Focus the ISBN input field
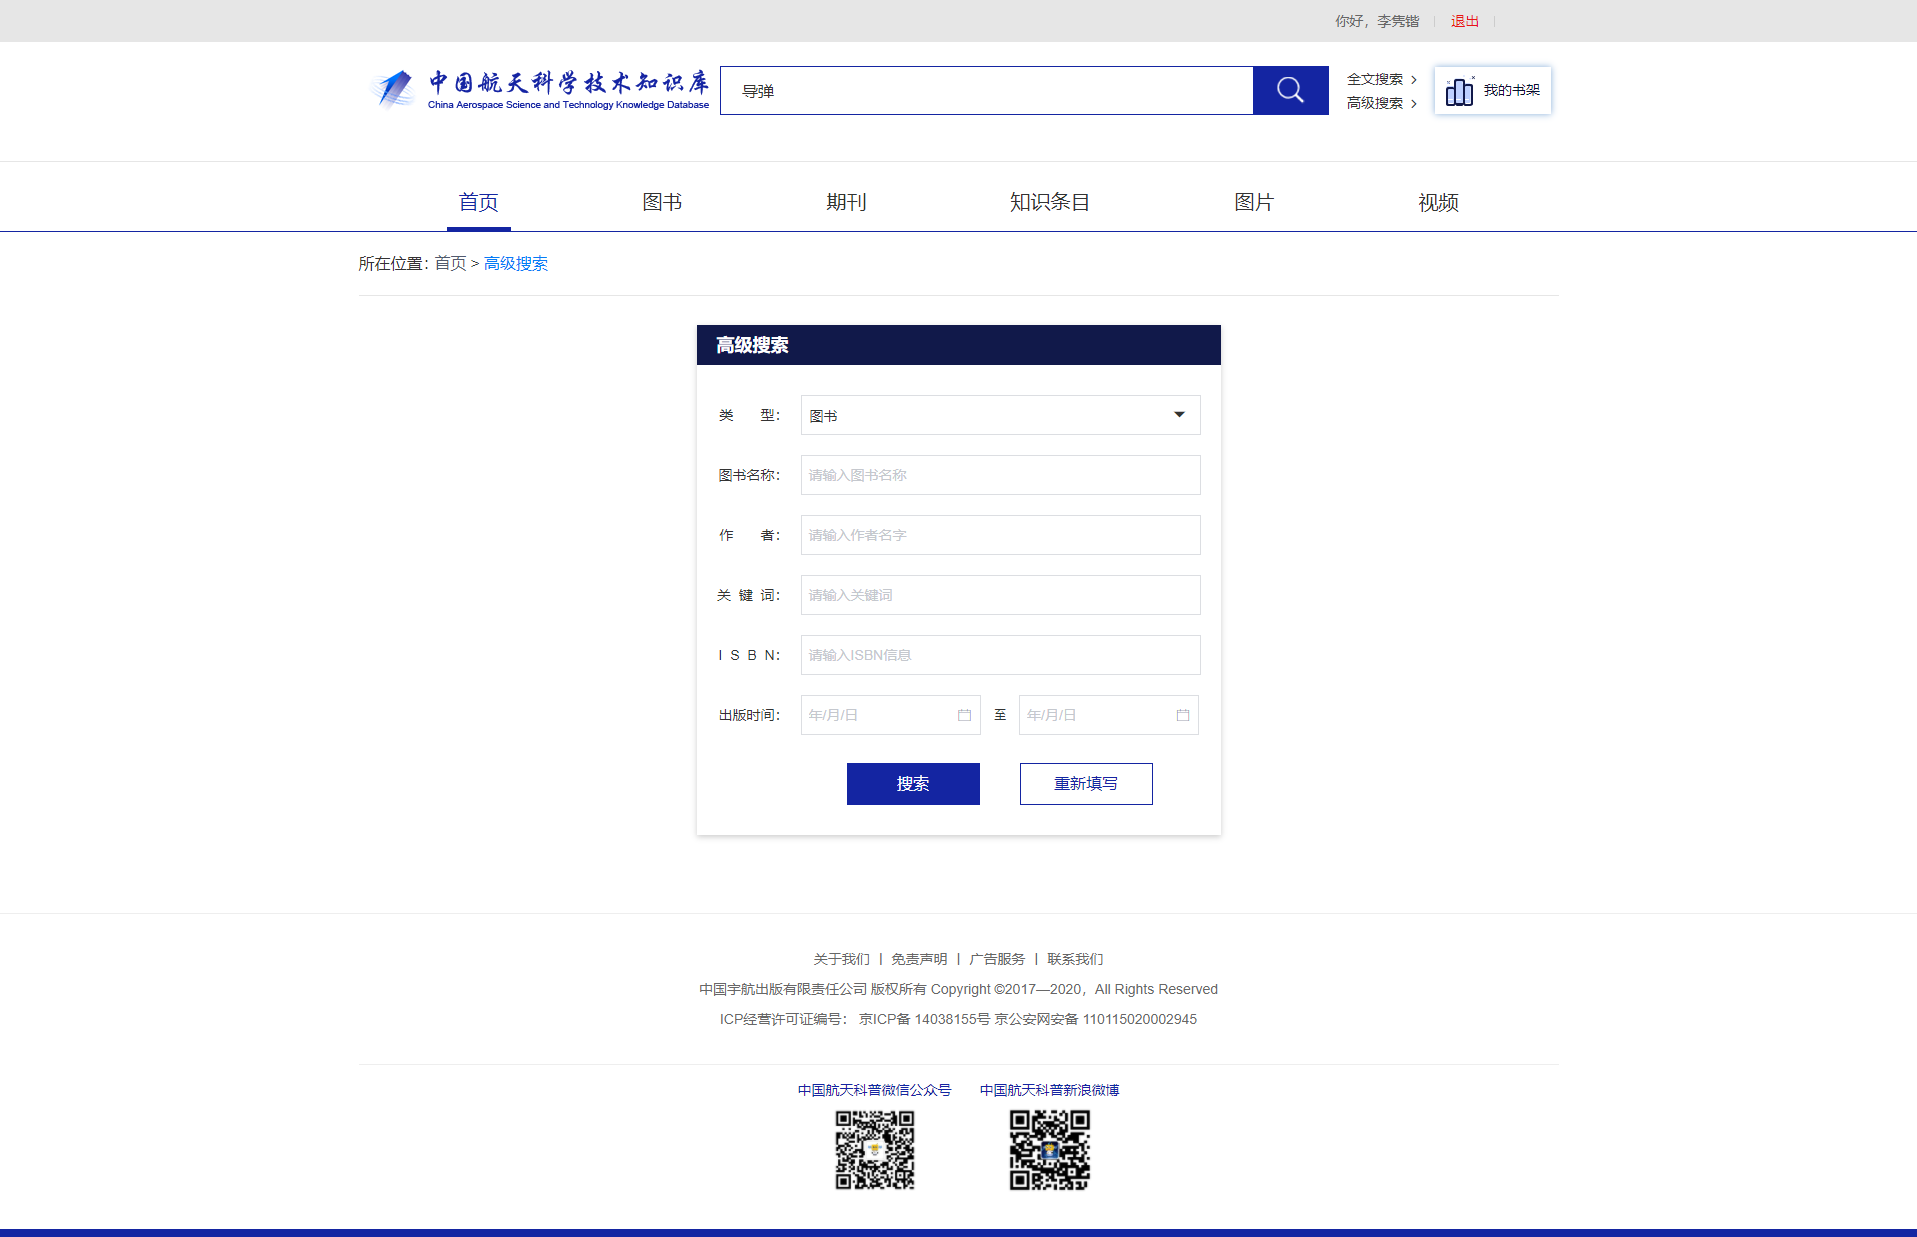 click(1000, 655)
